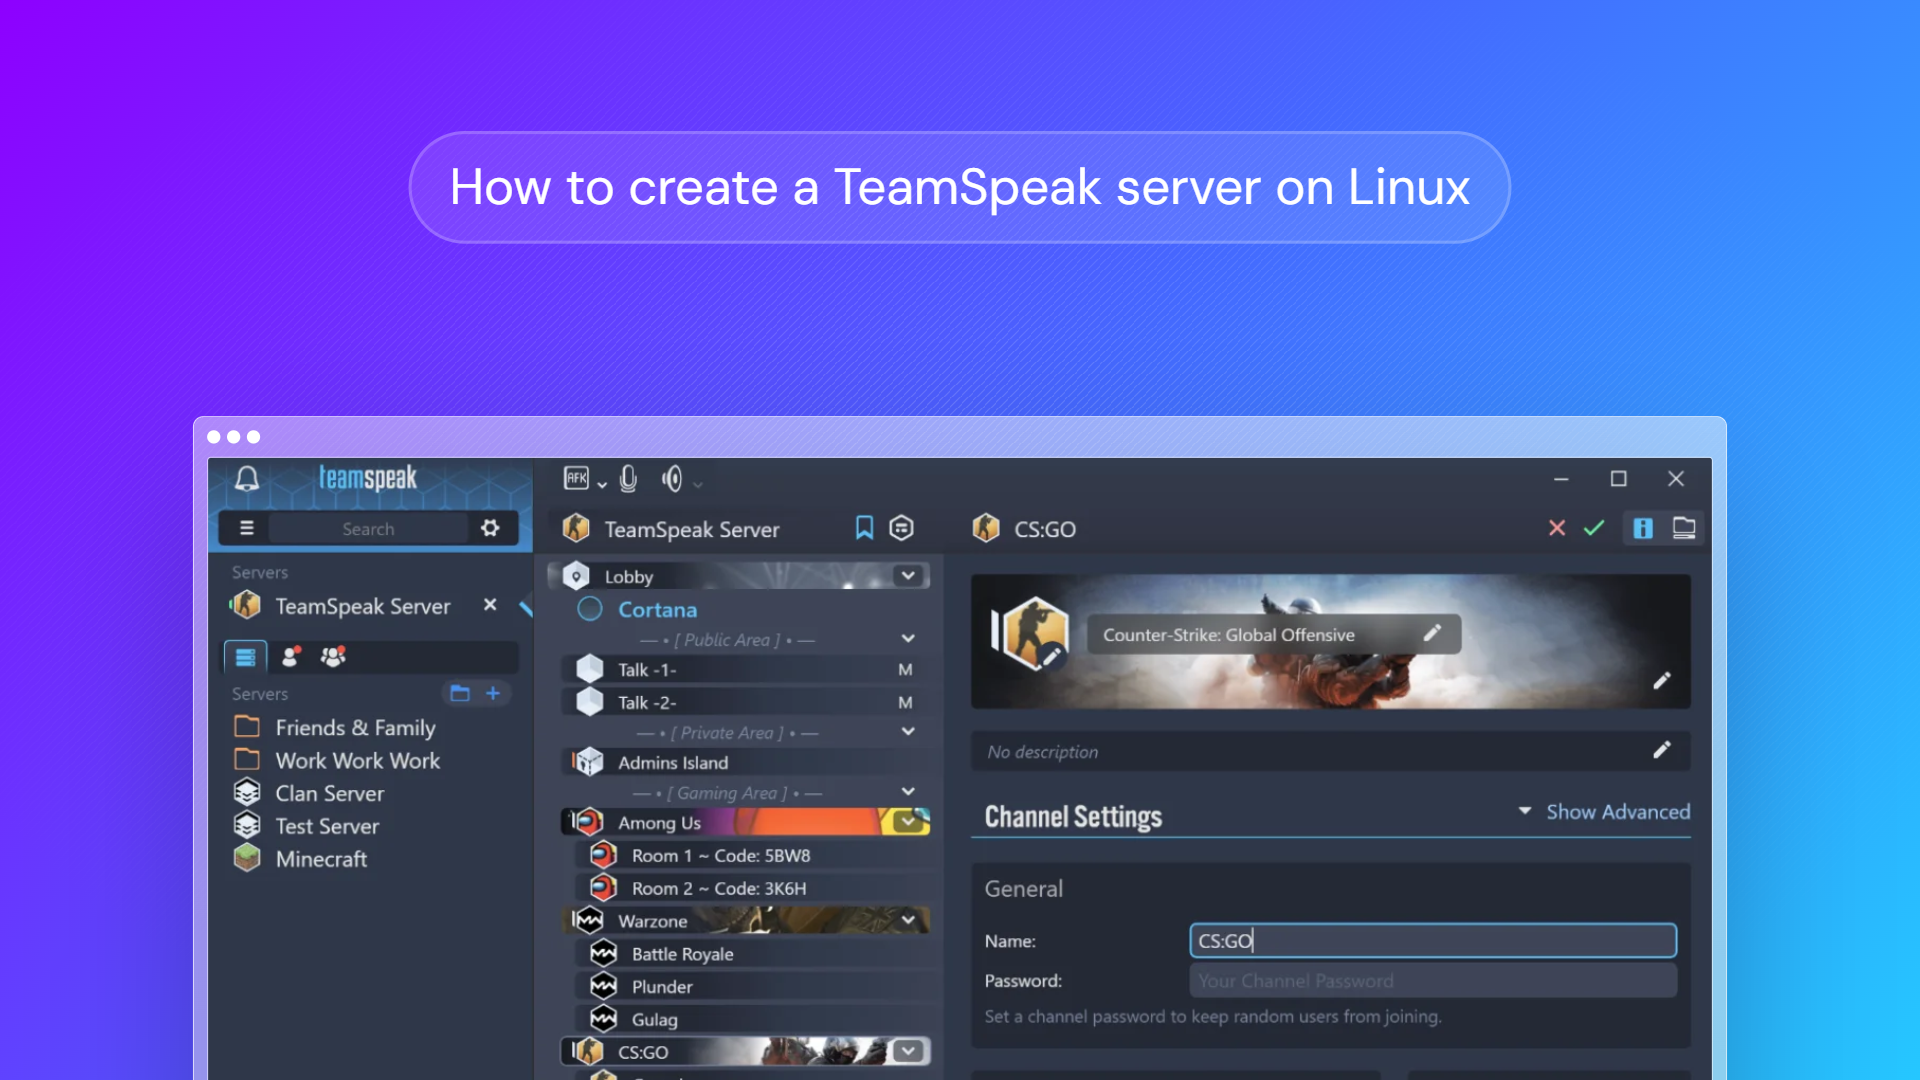Click the blue info panel icon
The width and height of the screenshot is (1920, 1080).
pos(1643,528)
